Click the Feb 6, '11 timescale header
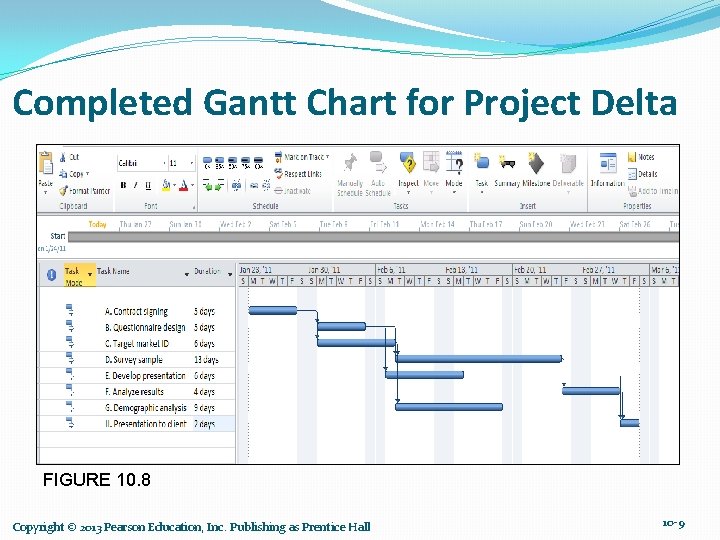The width and height of the screenshot is (720, 540). tap(391, 270)
